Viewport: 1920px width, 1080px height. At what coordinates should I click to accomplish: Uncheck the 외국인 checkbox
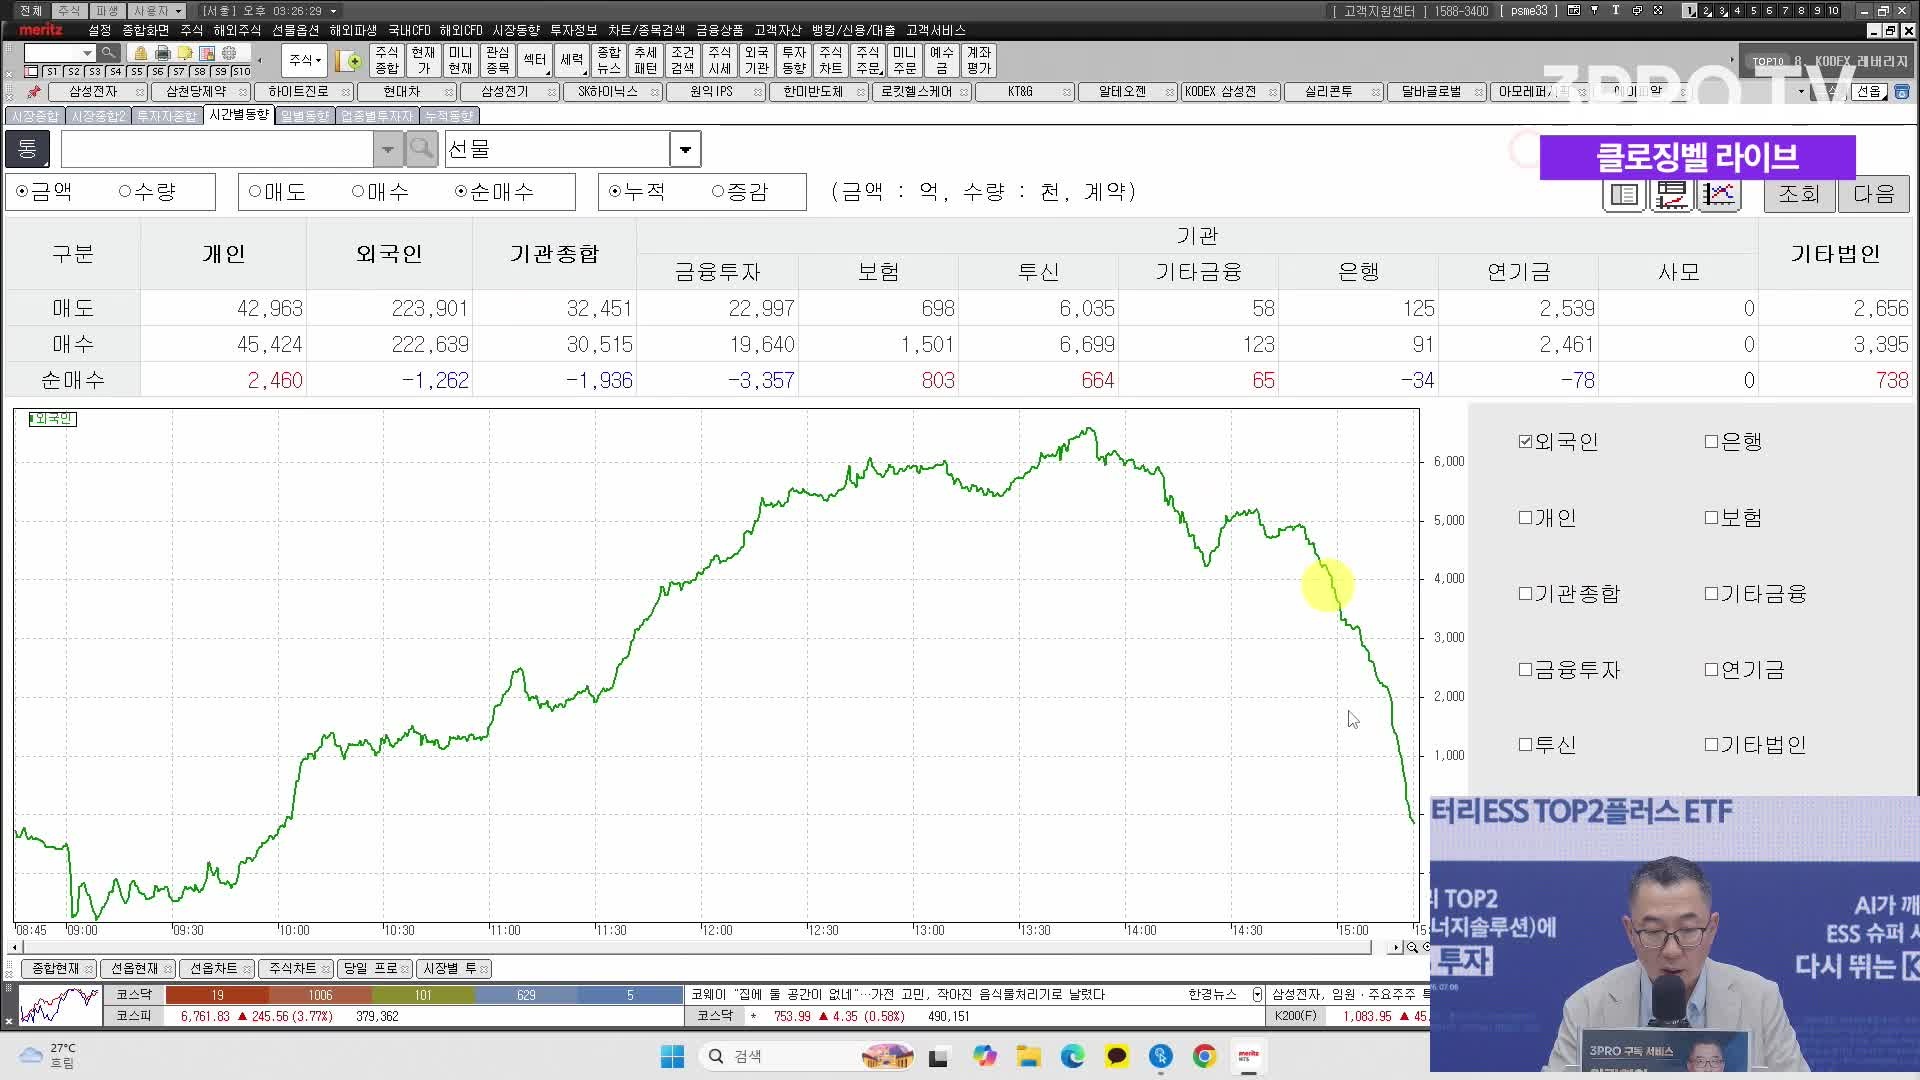1525,441
